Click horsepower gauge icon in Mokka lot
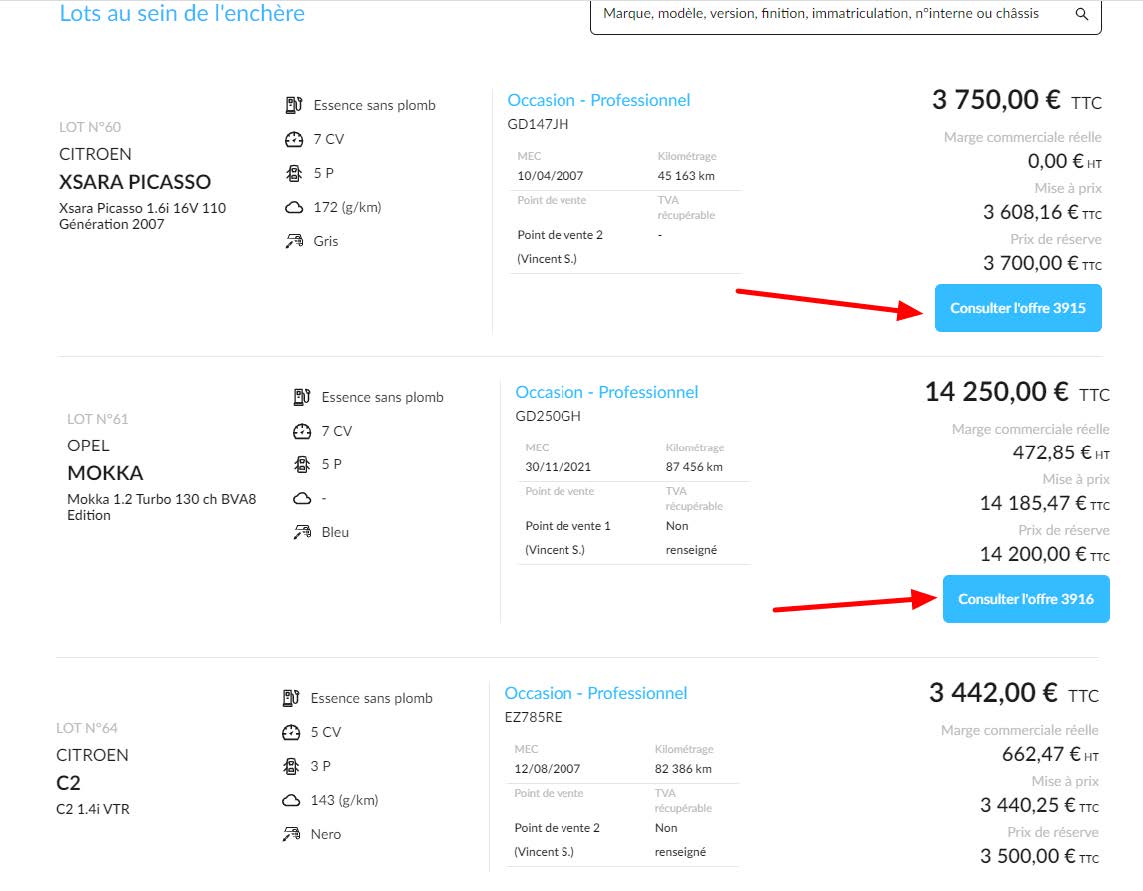Screen dimensions: 1143x891 (302, 432)
